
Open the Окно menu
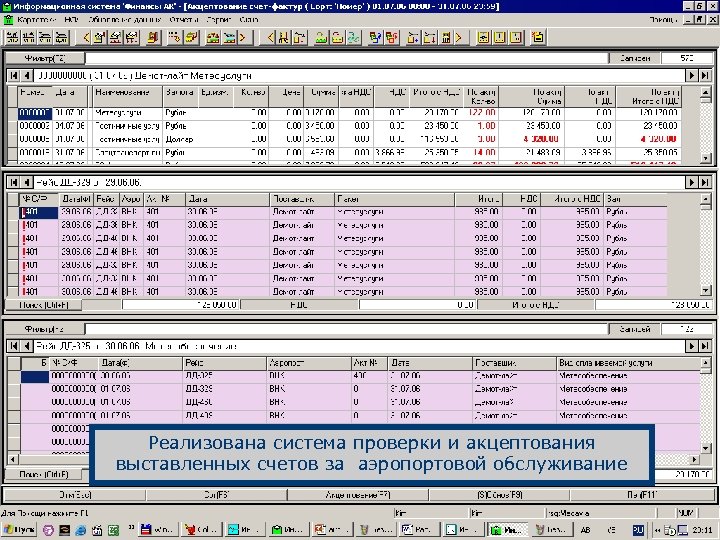pos(249,20)
